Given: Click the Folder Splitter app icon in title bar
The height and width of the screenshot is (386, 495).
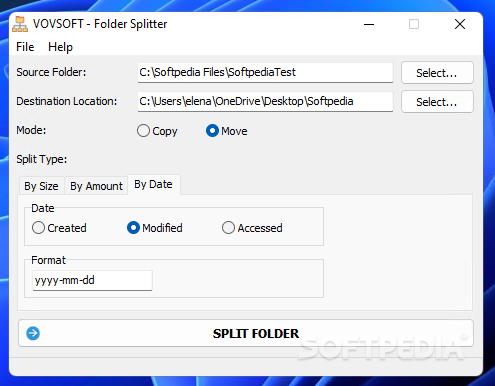Looking at the screenshot, I should tap(20, 24).
